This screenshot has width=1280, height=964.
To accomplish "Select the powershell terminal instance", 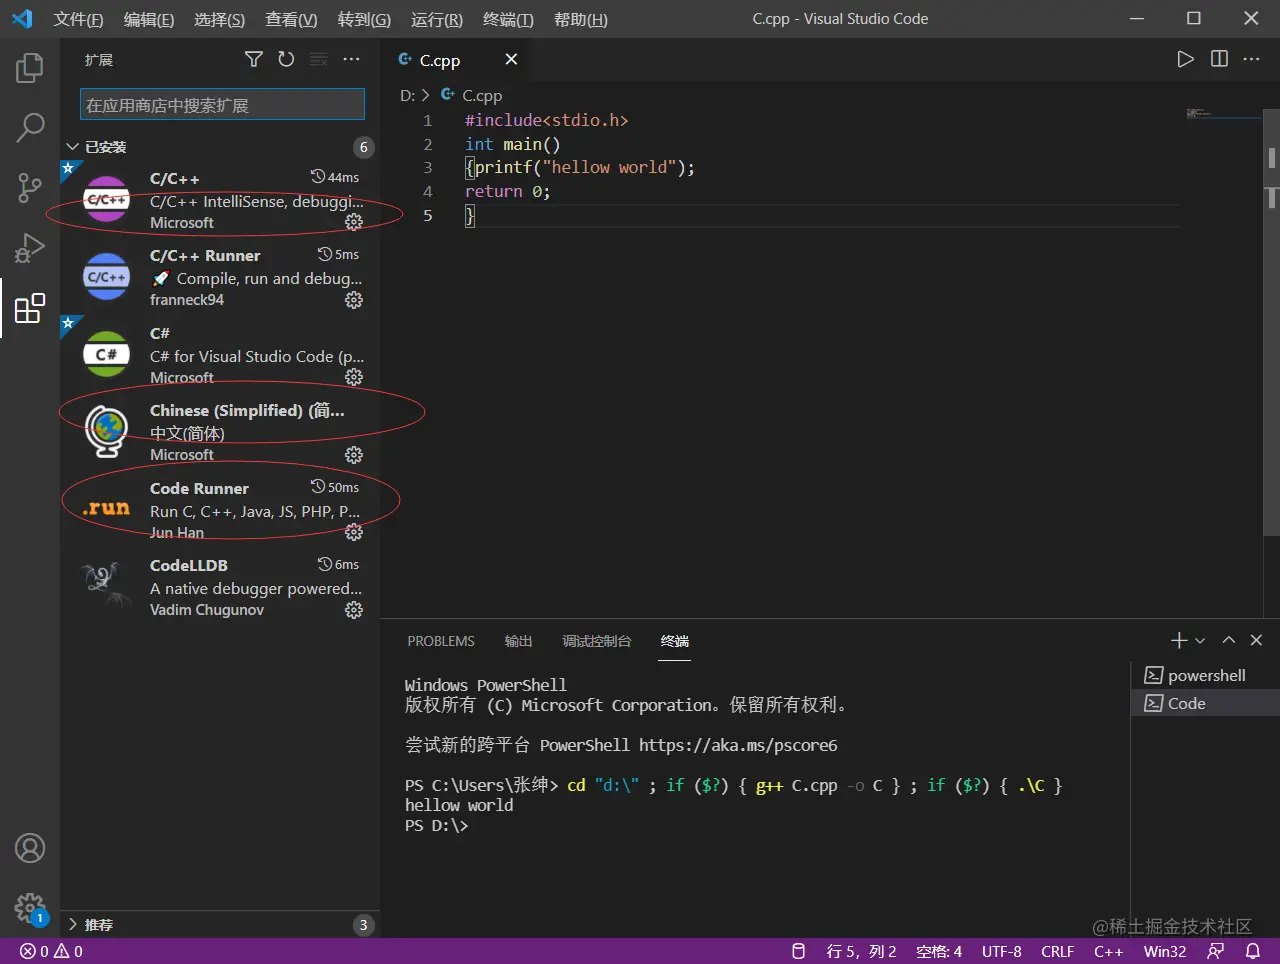I will (x=1205, y=675).
